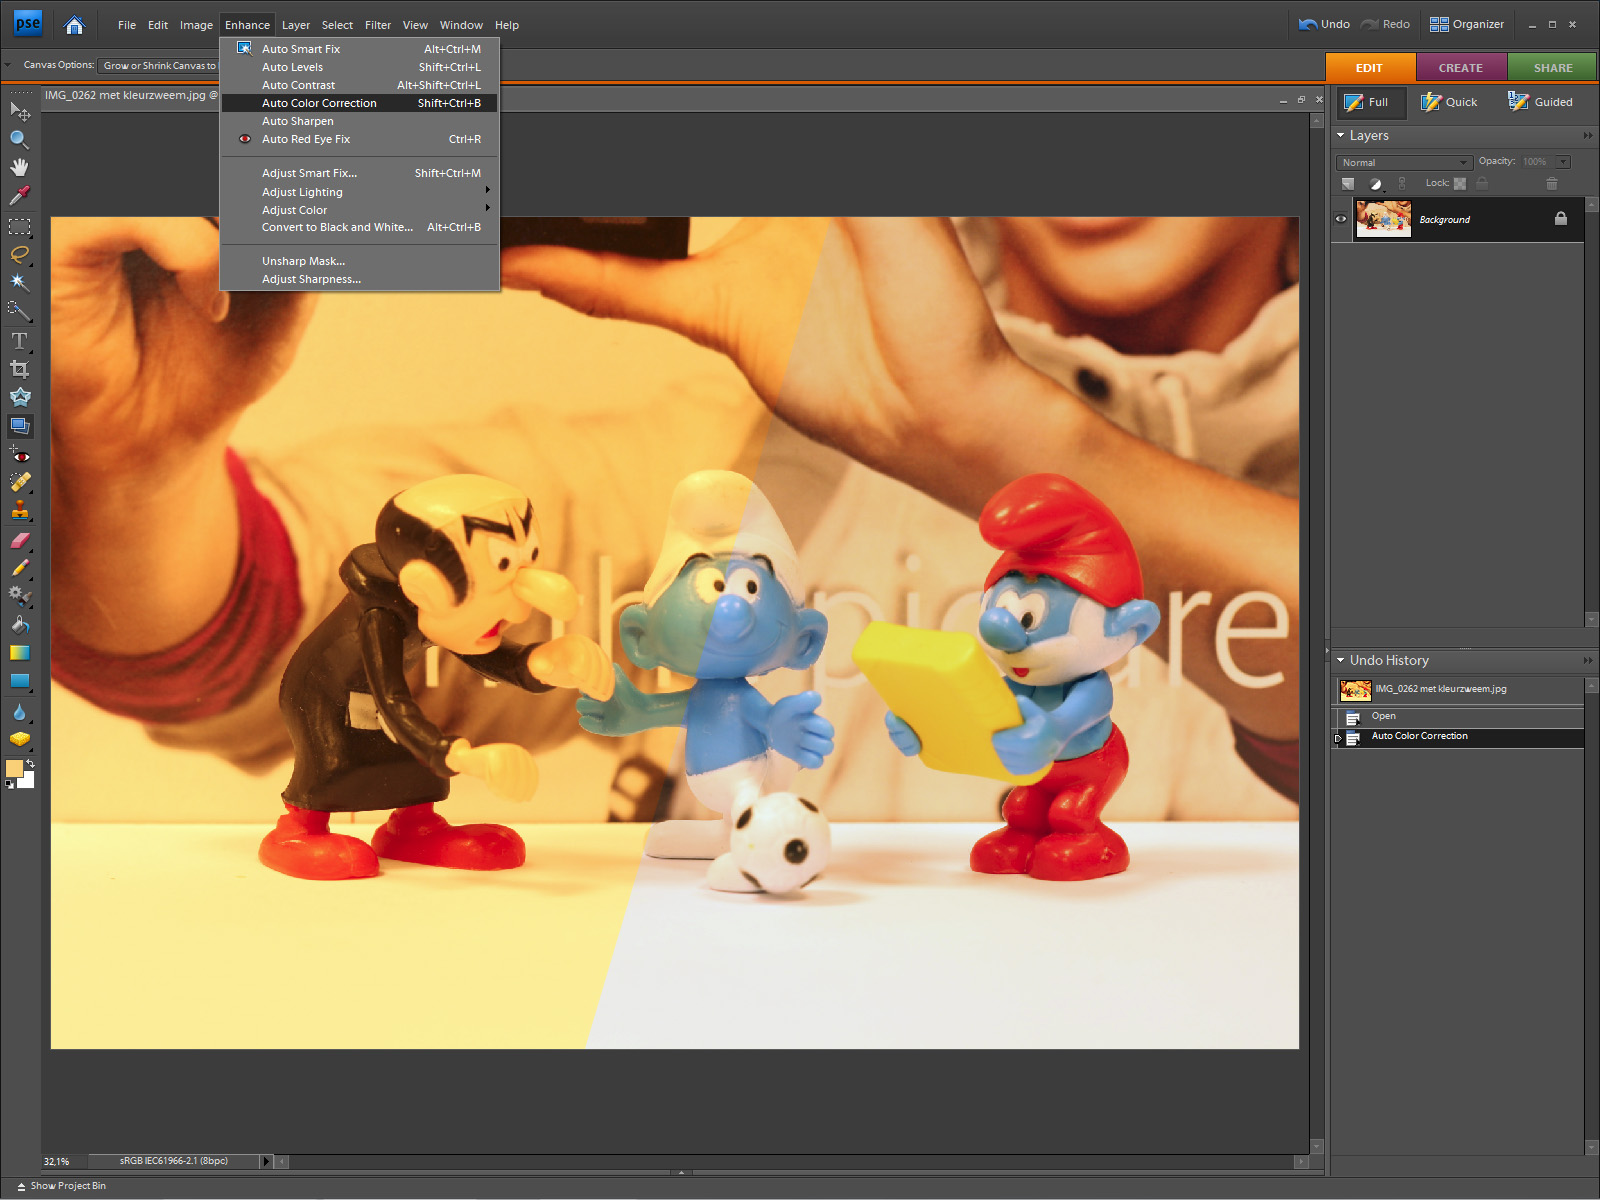Toggle Background layer visibility eye

click(1341, 219)
